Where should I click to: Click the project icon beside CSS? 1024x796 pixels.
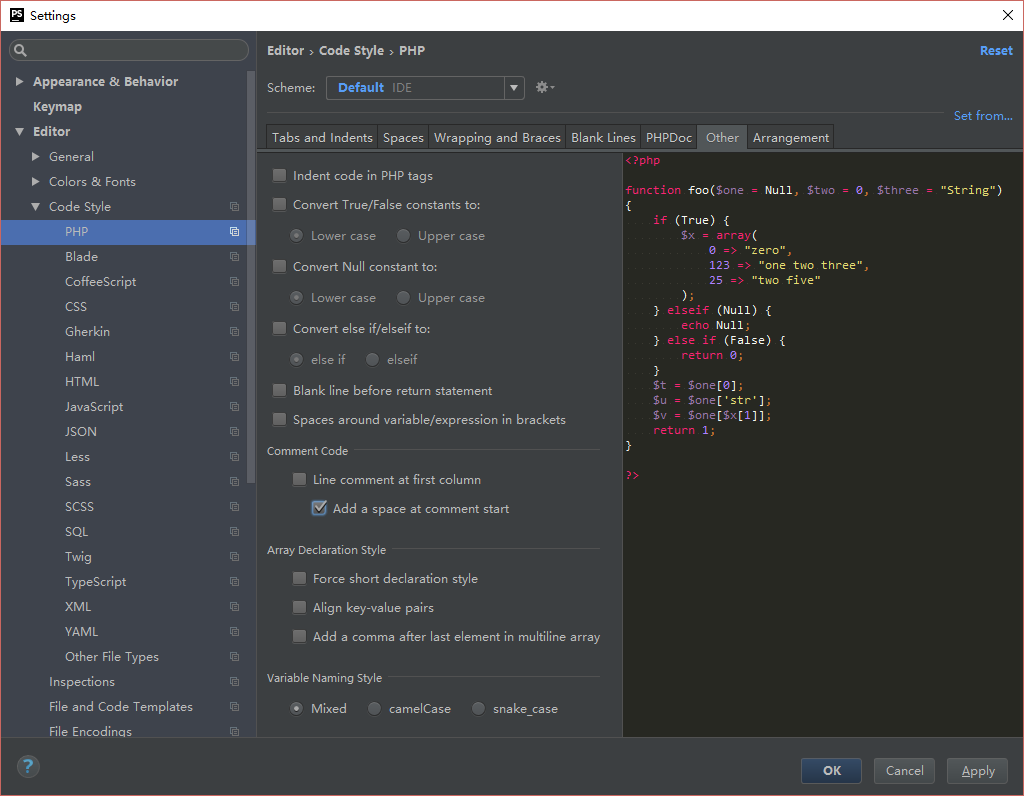[x=234, y=307]
